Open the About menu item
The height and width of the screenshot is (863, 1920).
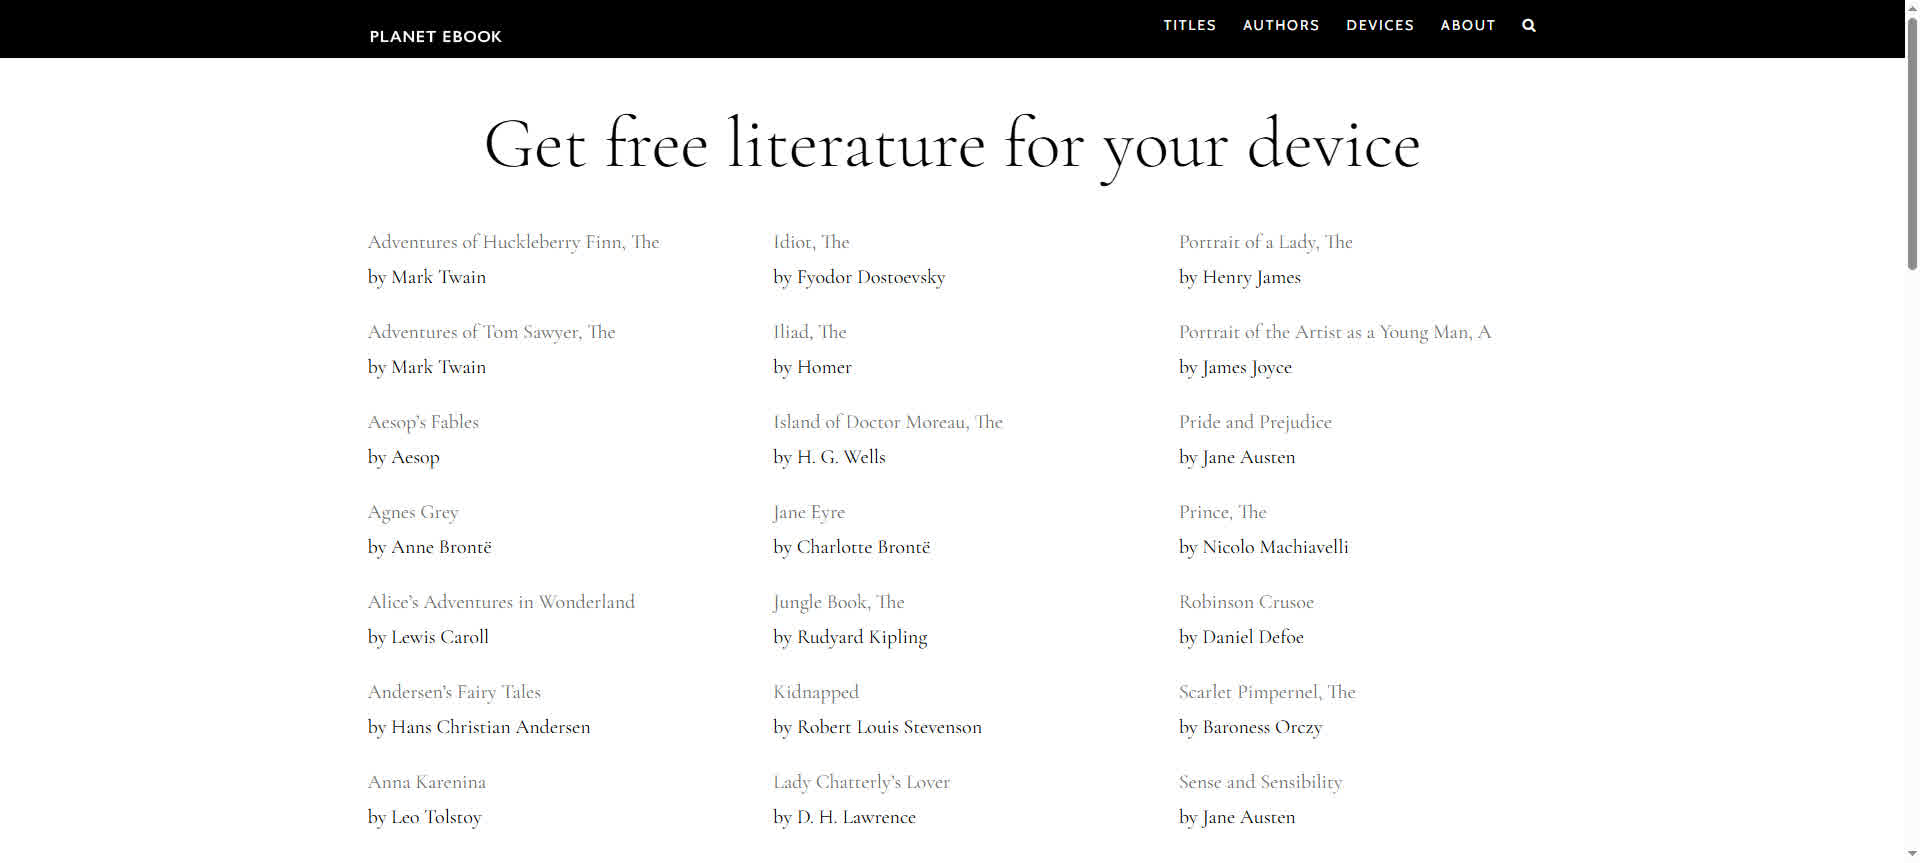pos(1468,25)
